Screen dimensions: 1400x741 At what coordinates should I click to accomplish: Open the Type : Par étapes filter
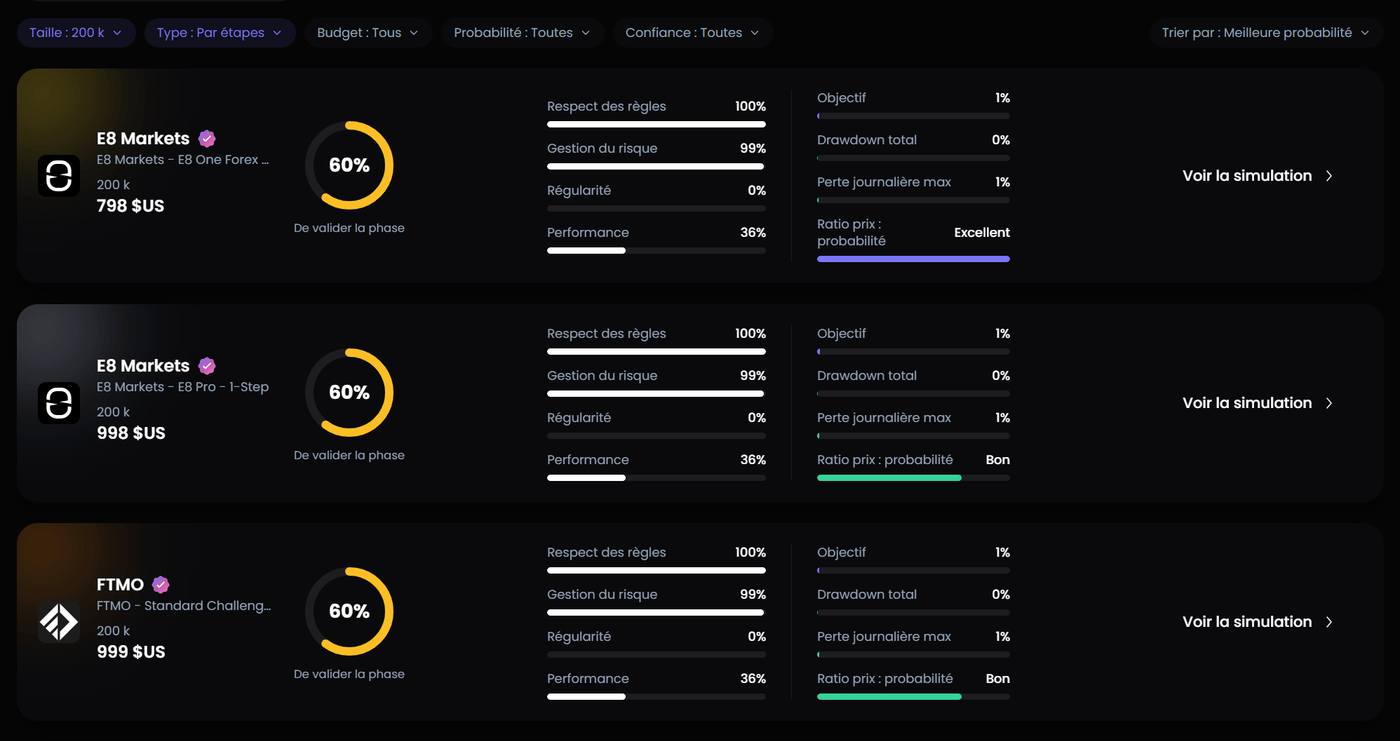click(220, 33)
